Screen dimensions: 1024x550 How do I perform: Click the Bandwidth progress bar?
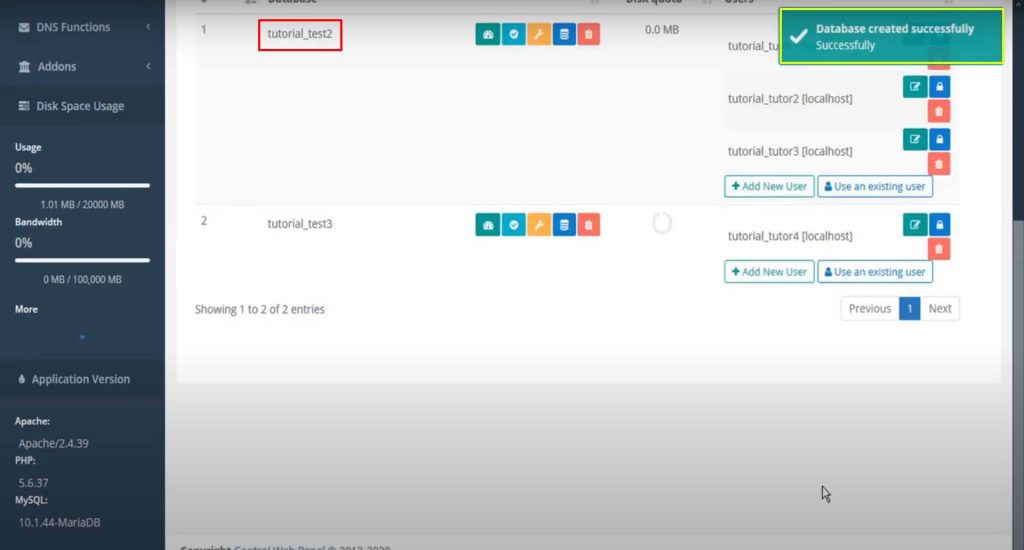point(82,260)
